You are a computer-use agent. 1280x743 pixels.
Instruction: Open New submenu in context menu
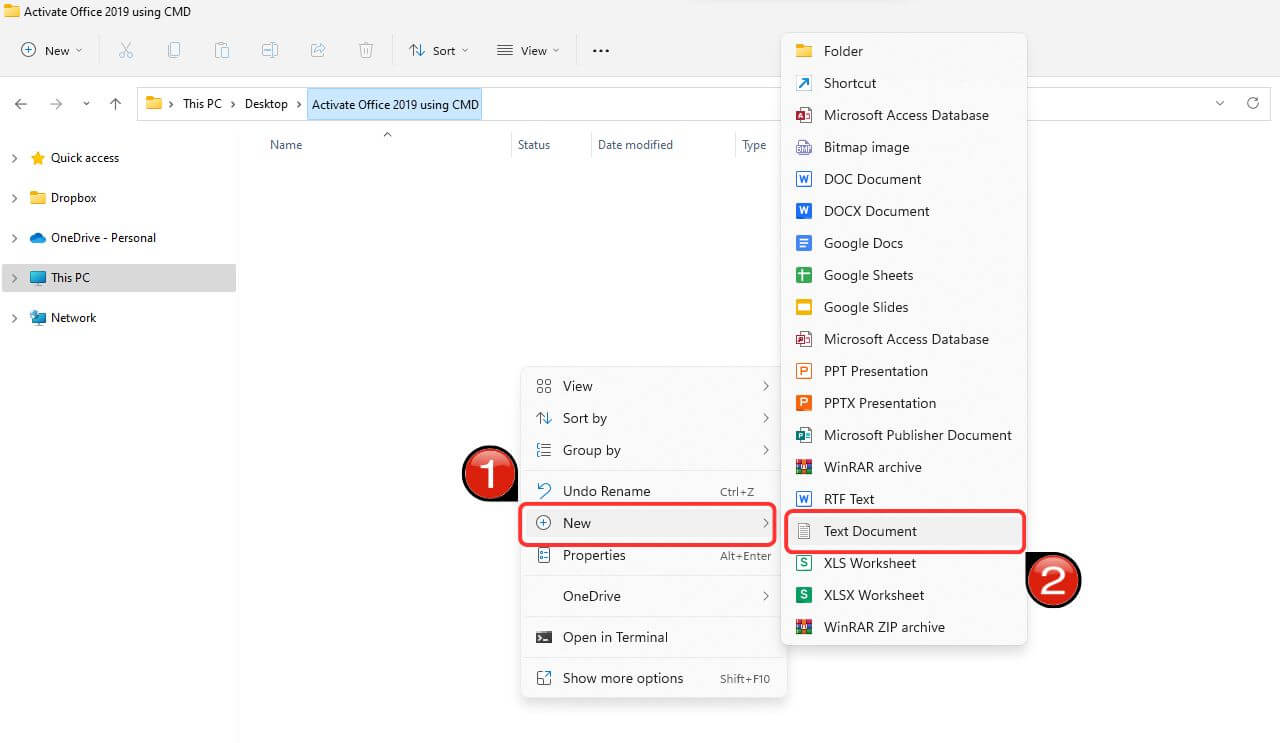point(648,523)
